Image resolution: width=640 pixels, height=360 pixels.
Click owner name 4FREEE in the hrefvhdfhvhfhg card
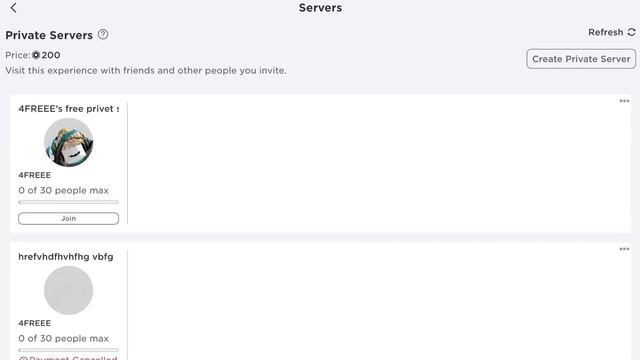(x=35, y=323)
